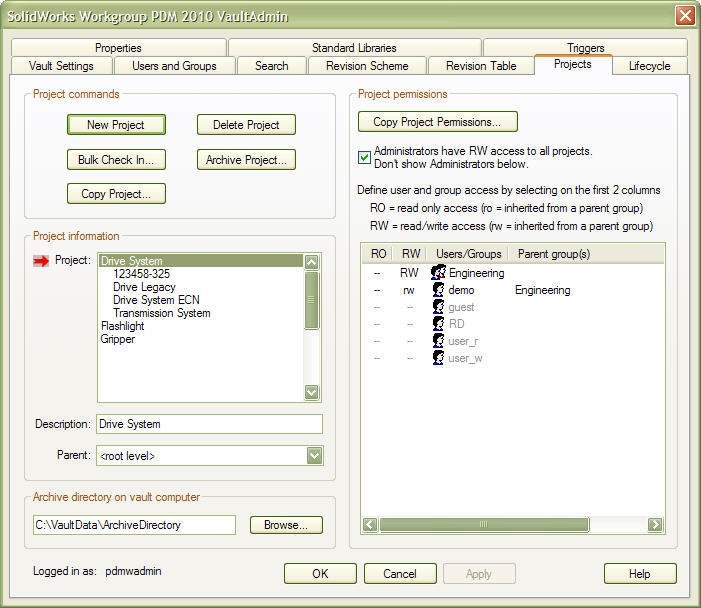The height and width of the screenshot is (608, 701).
Task: Click the Description input field
Action: tap(209, 424)
